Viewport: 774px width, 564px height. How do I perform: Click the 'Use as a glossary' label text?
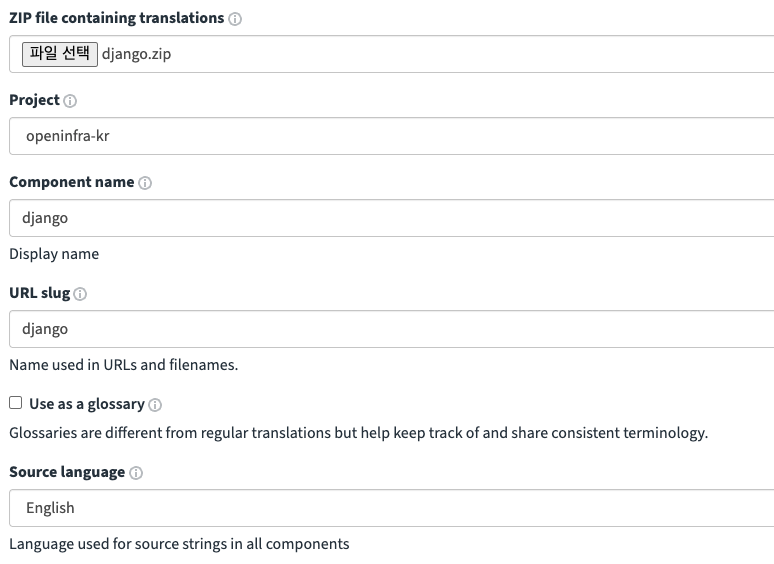(x=86, y=404)
